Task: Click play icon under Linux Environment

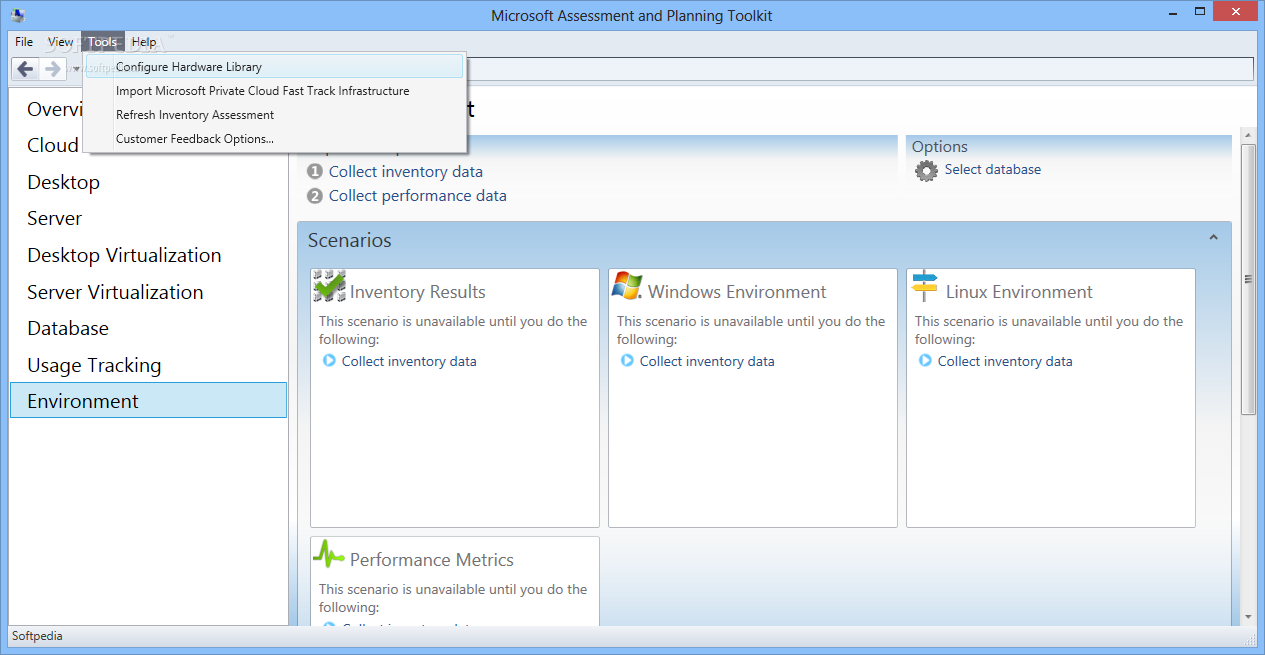Action: pos(925,361)
